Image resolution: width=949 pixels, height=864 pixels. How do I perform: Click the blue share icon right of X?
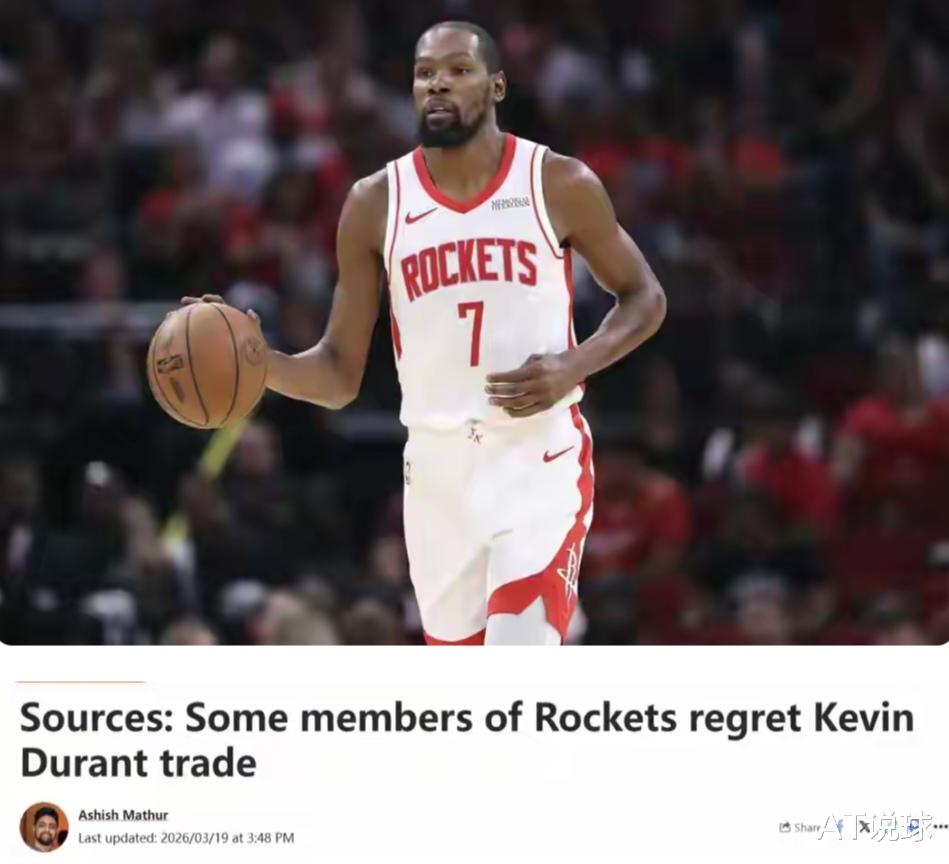(x=913, y=826)
